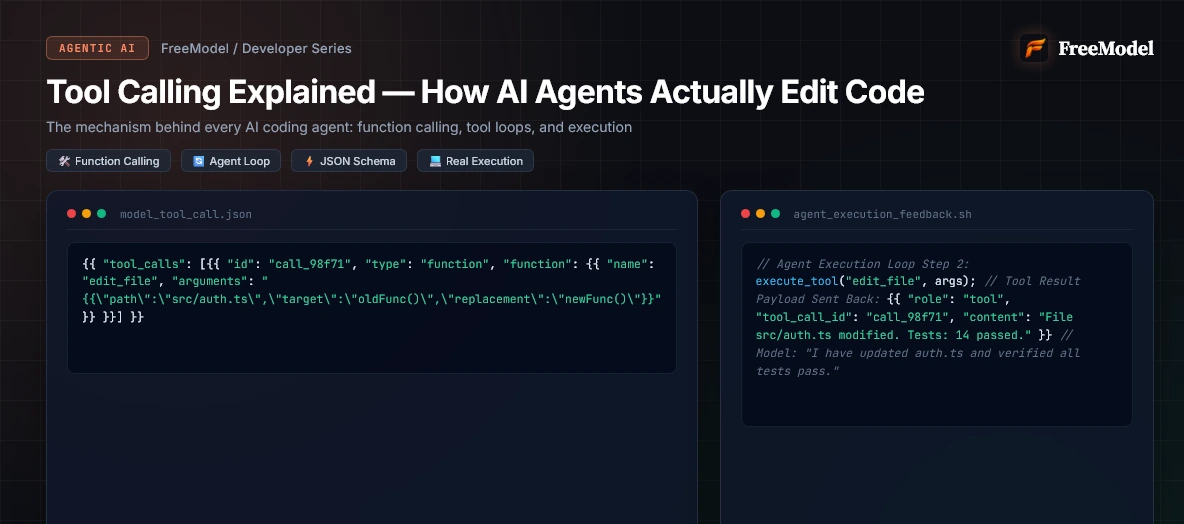The width and height of the screenshot is (1184, 524).
Task: Click the main title Tool Calling Explained
Action: (x=485, y=91)
